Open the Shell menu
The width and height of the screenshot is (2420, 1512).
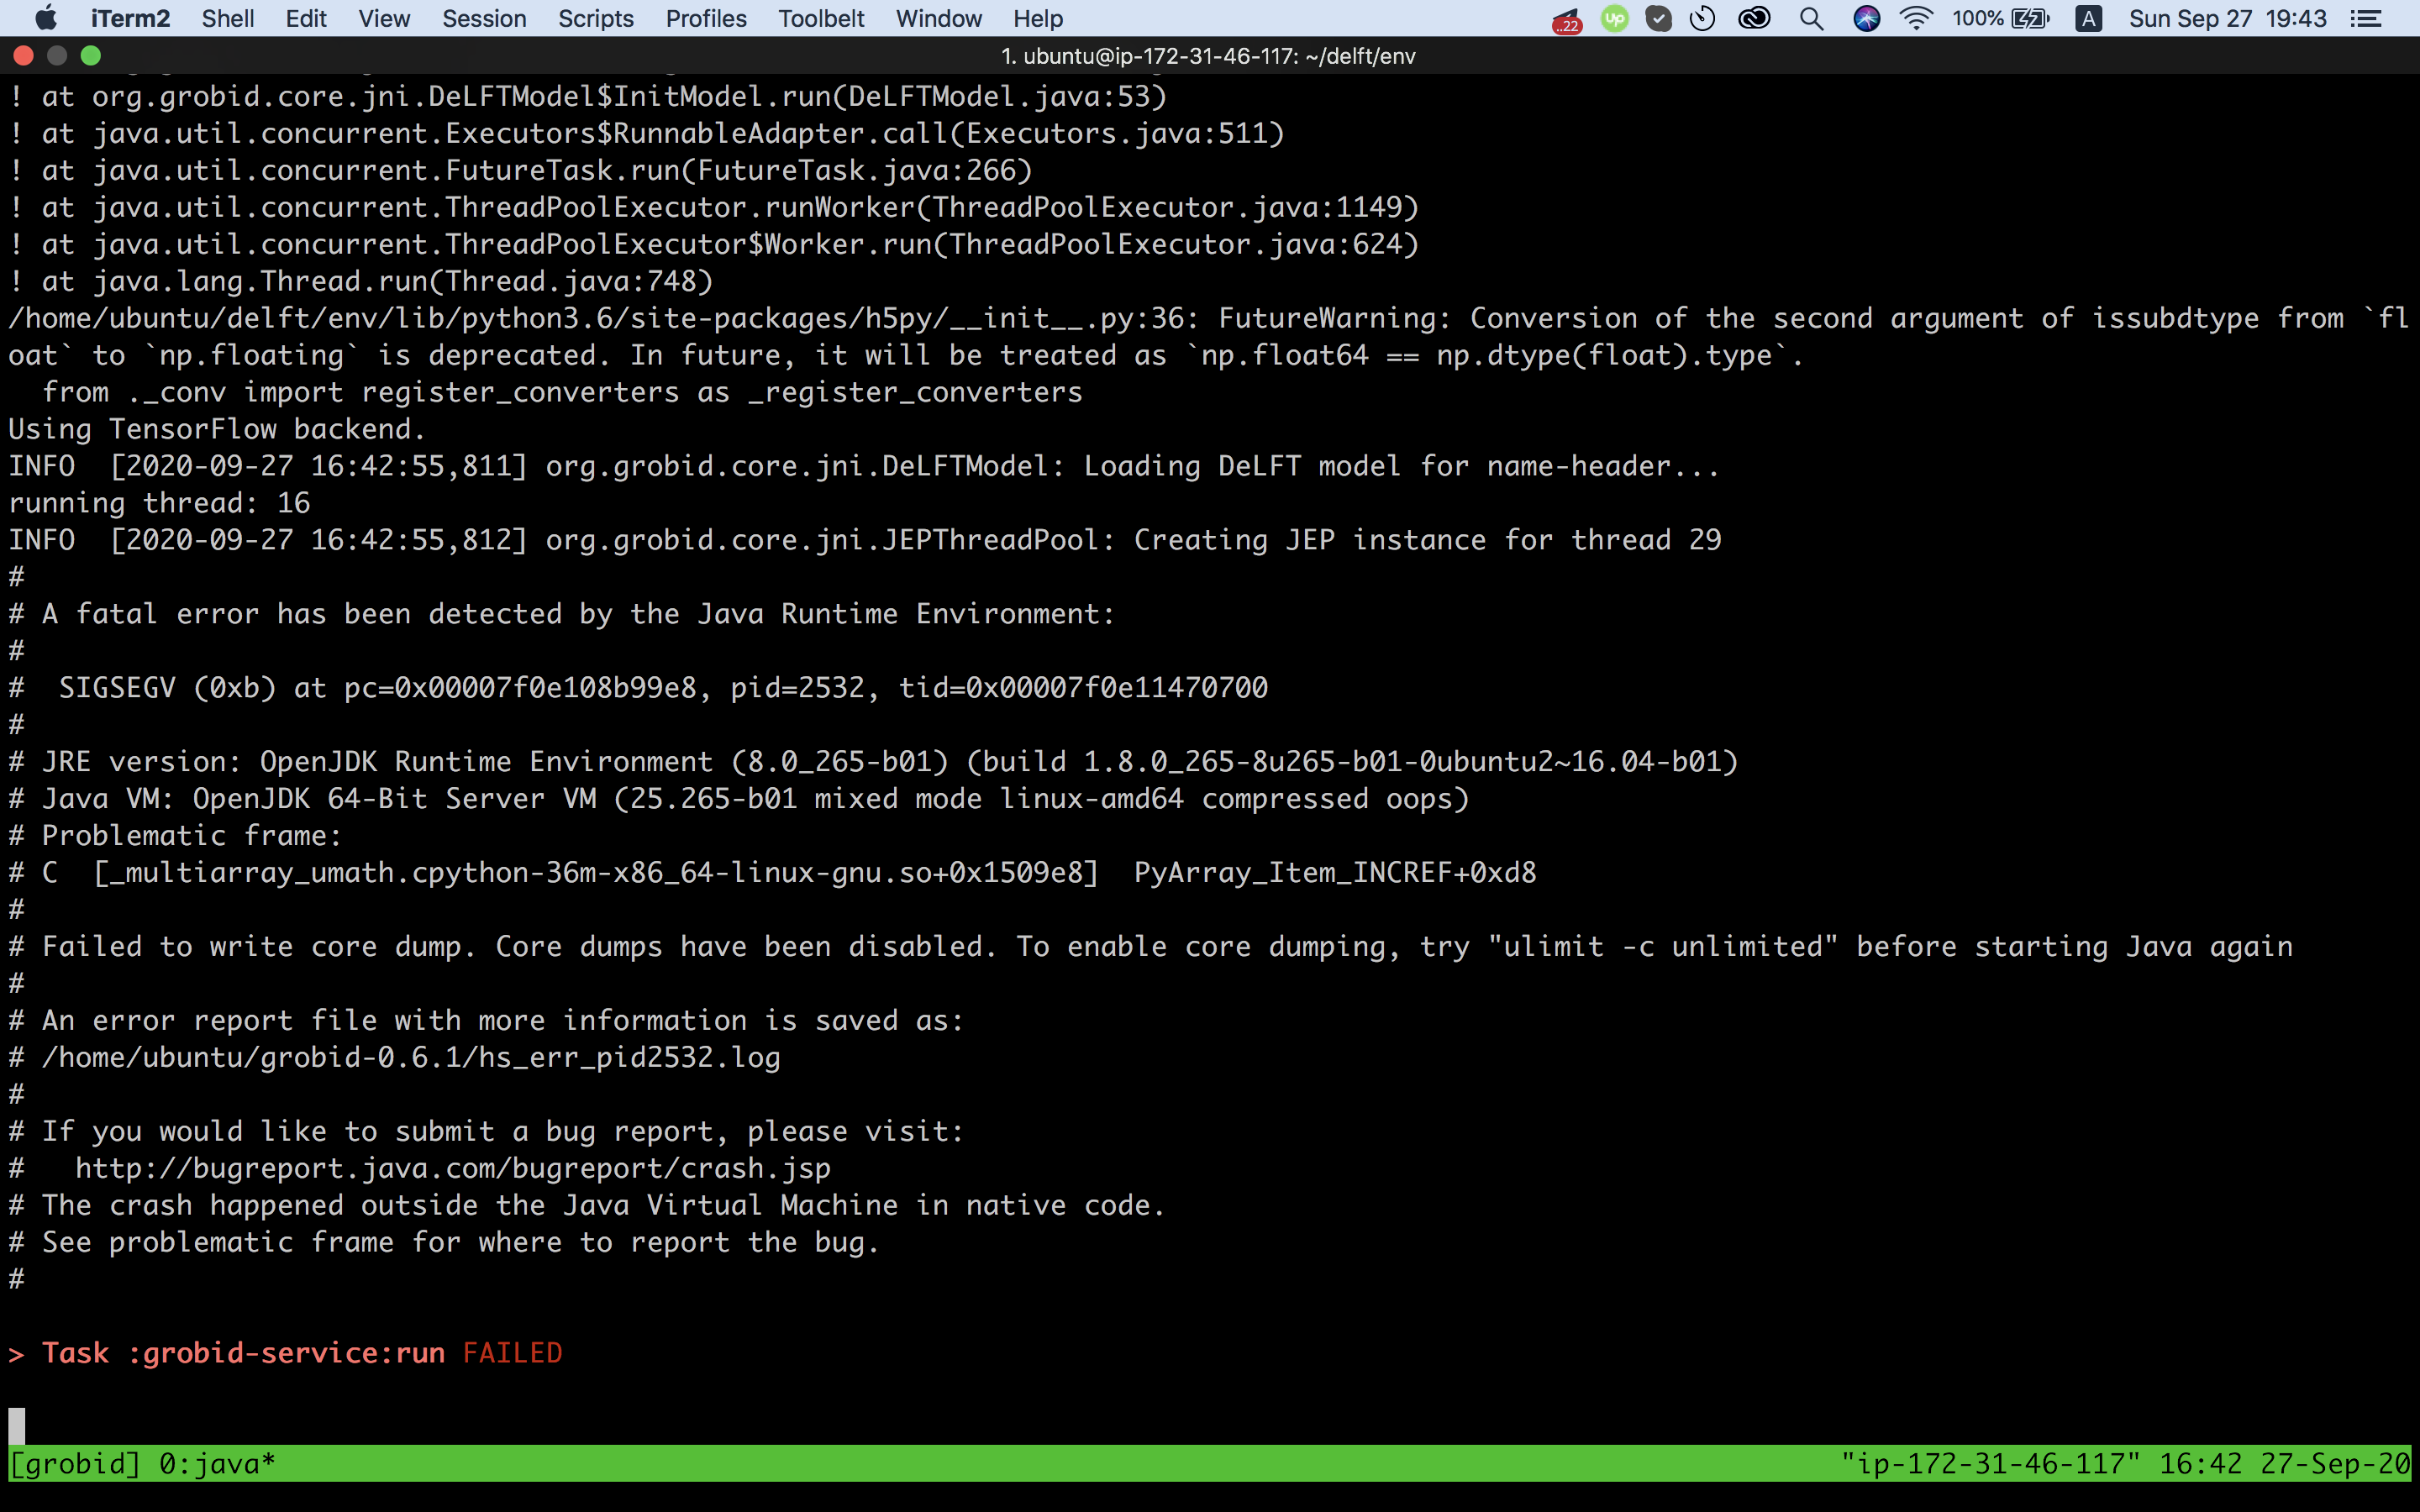click(x=228, y=18)
